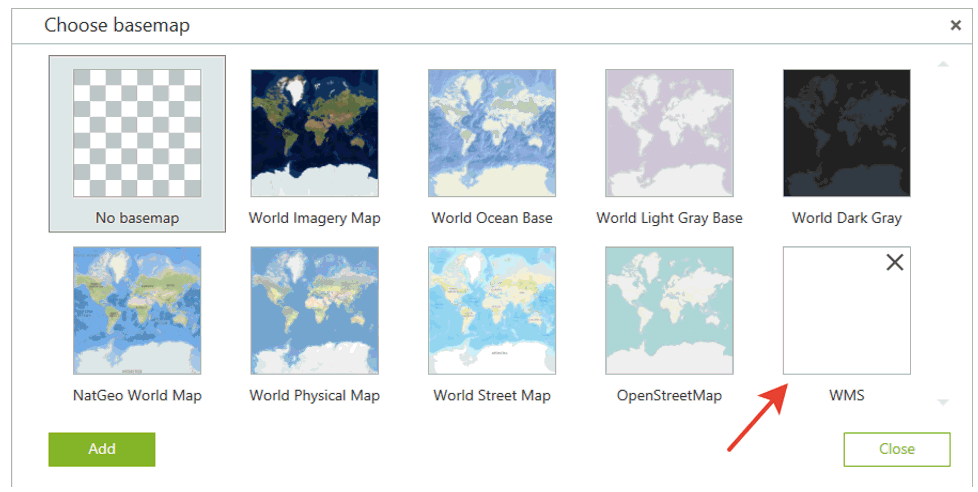
Task: Select the No basemap checkerboard thumbnail
Action: 137,133
